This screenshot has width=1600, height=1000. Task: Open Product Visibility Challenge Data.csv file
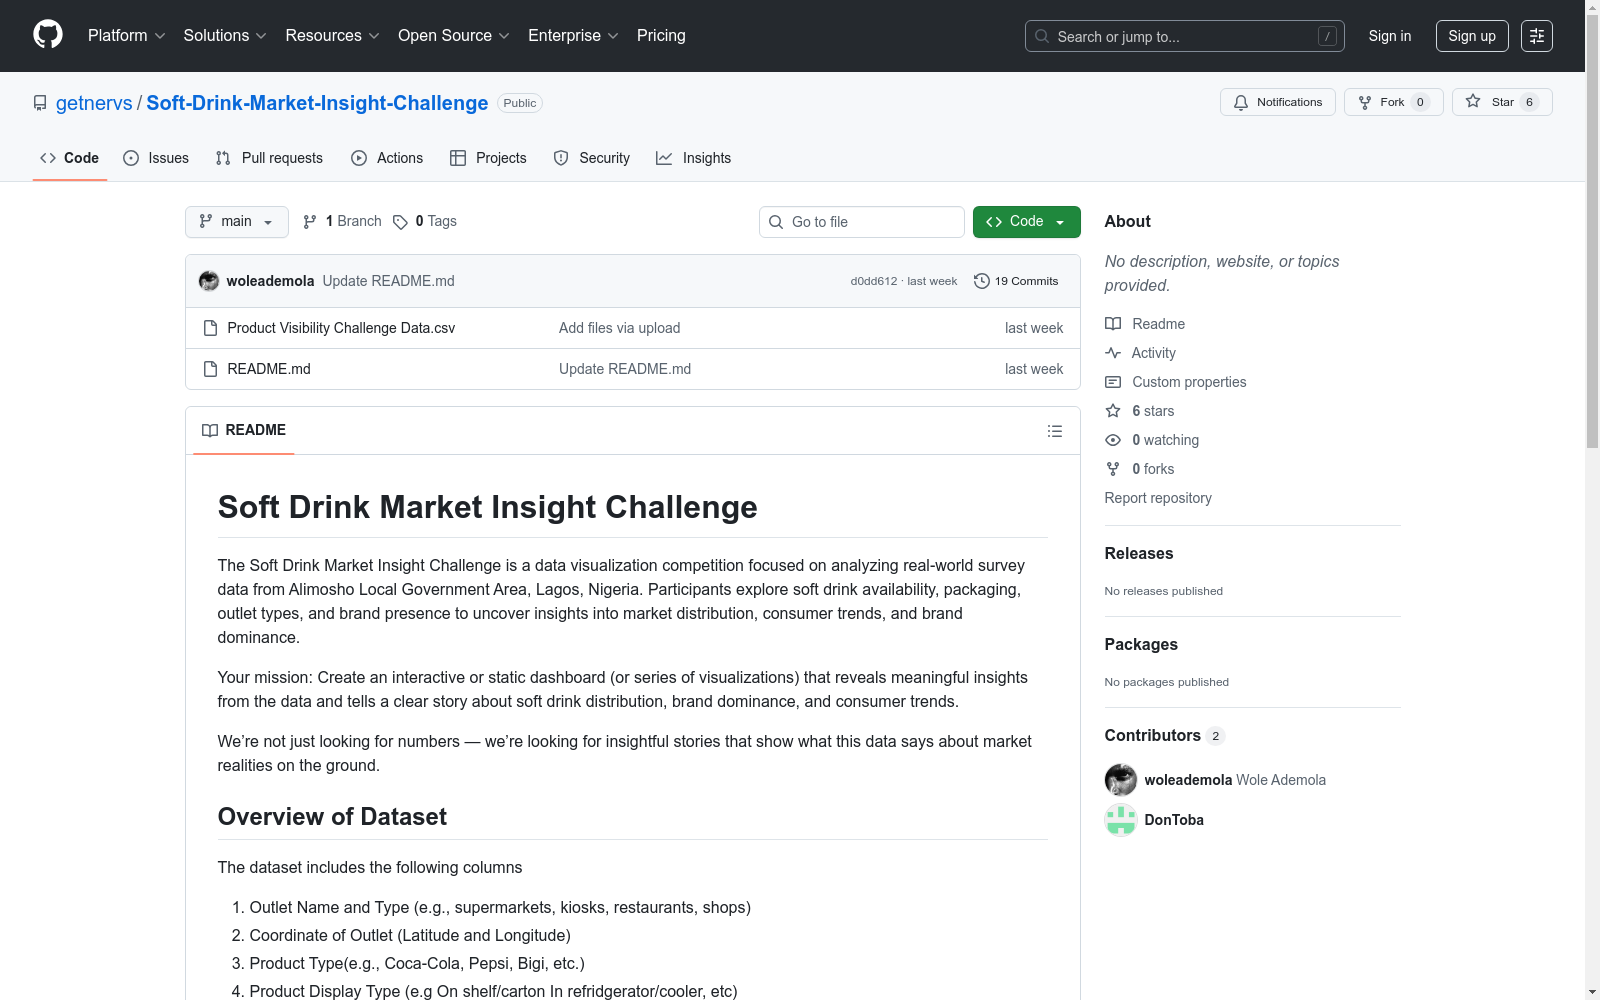(x=341, y=328)
